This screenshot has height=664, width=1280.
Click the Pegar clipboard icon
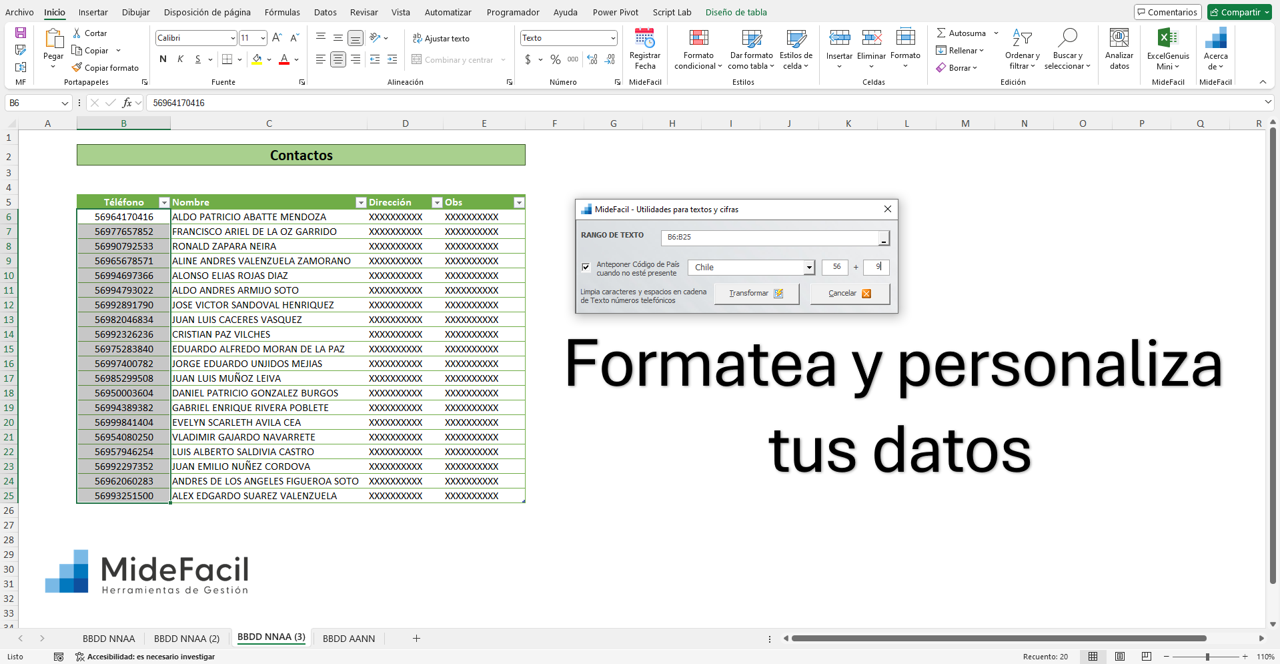[x=53, y=38]
